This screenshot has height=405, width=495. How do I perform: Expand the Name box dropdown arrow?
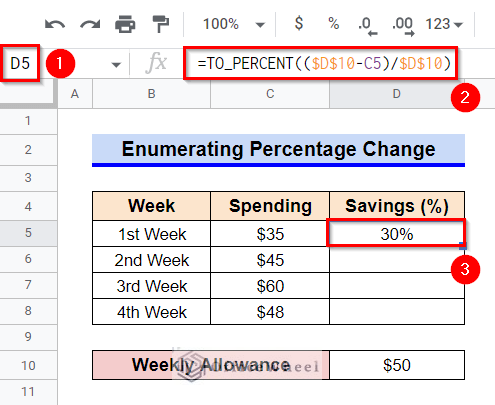(x=116, y=64)
